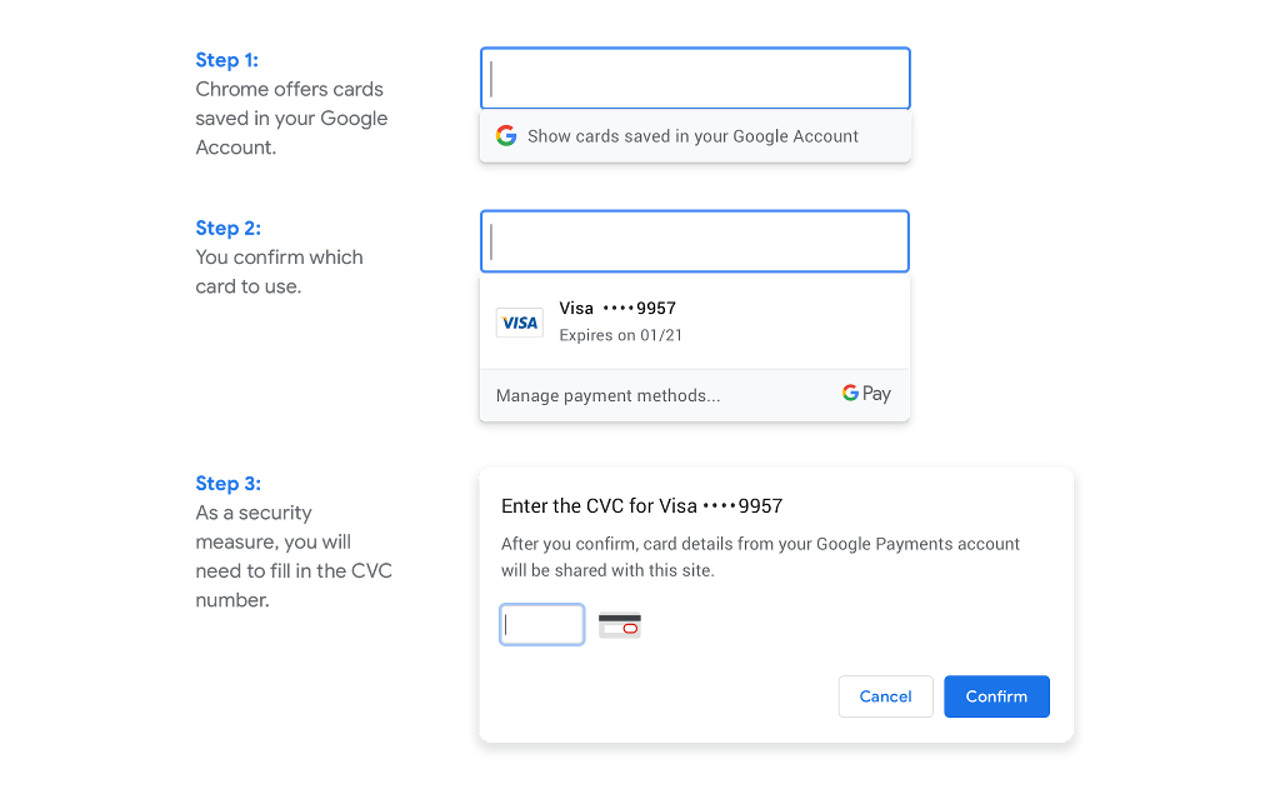The image size is (1280, 800).
Task: Click the Step 3 security measure description
Action: pyautogui.click(x=294, y=556)
